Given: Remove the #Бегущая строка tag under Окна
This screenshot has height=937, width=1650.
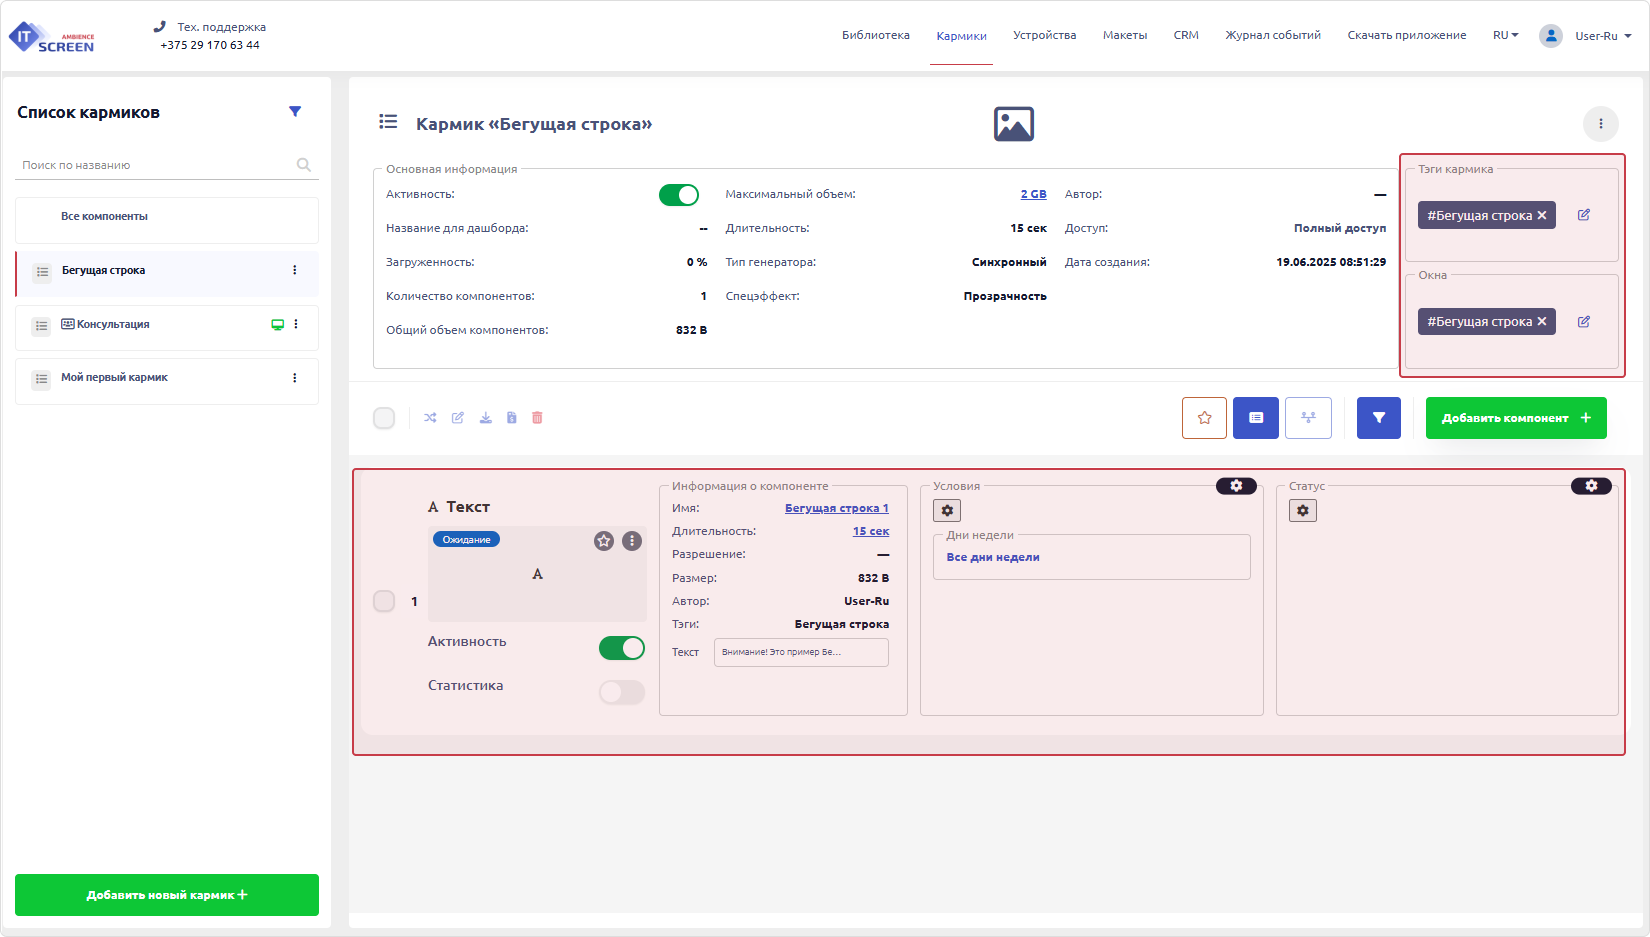Looking at the screenshot, I should pyautogui.click(x=1542, y=322).
